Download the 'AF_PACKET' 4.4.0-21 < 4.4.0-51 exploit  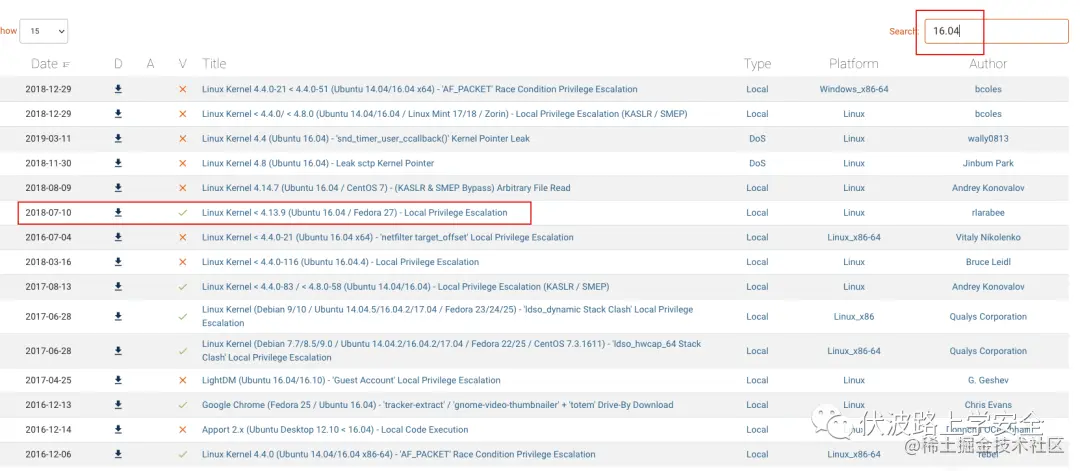[x=118, y=89]
